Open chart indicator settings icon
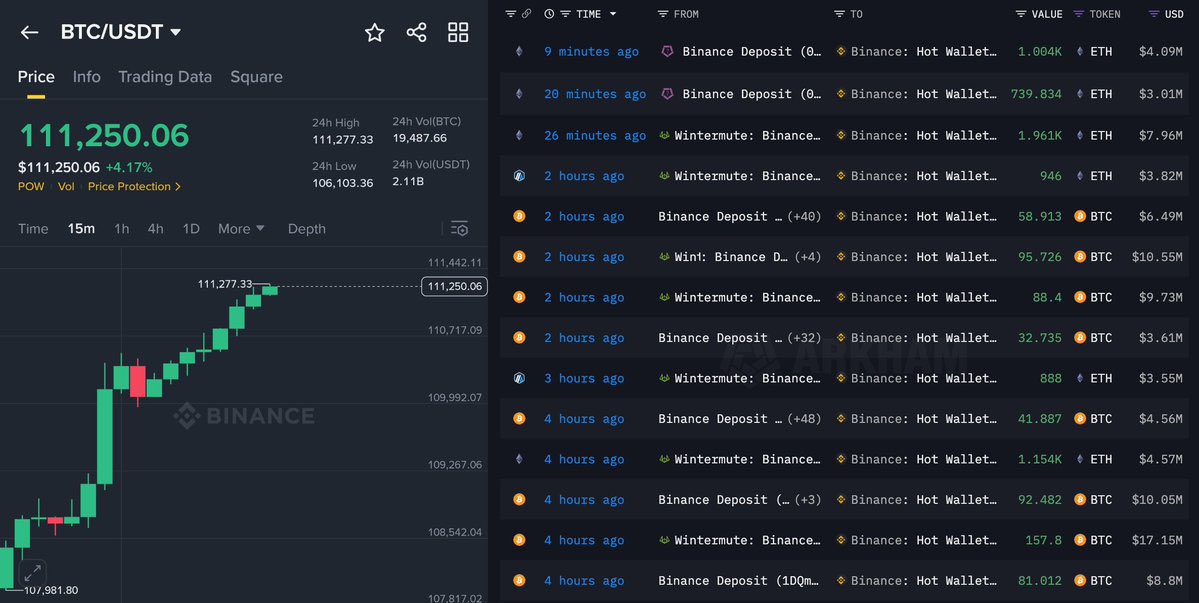Screen dimensions: 1199x603 pos(459,229)
